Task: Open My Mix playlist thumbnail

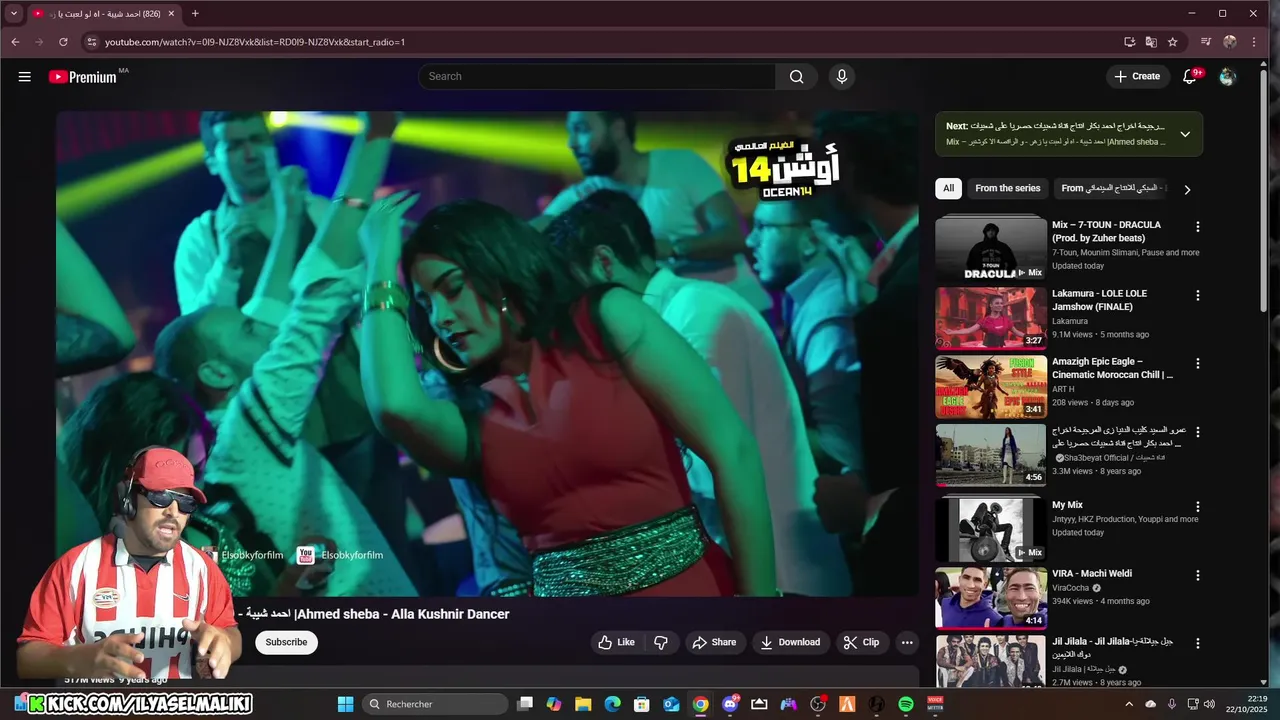Action: click(x=991, y=529)
